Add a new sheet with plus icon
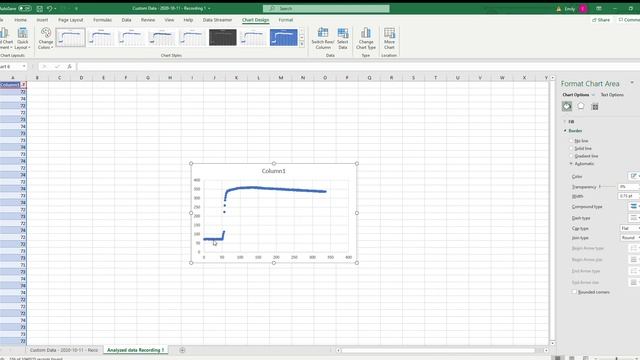The height and width of the screenshot is (360, 640). [182, 350]
